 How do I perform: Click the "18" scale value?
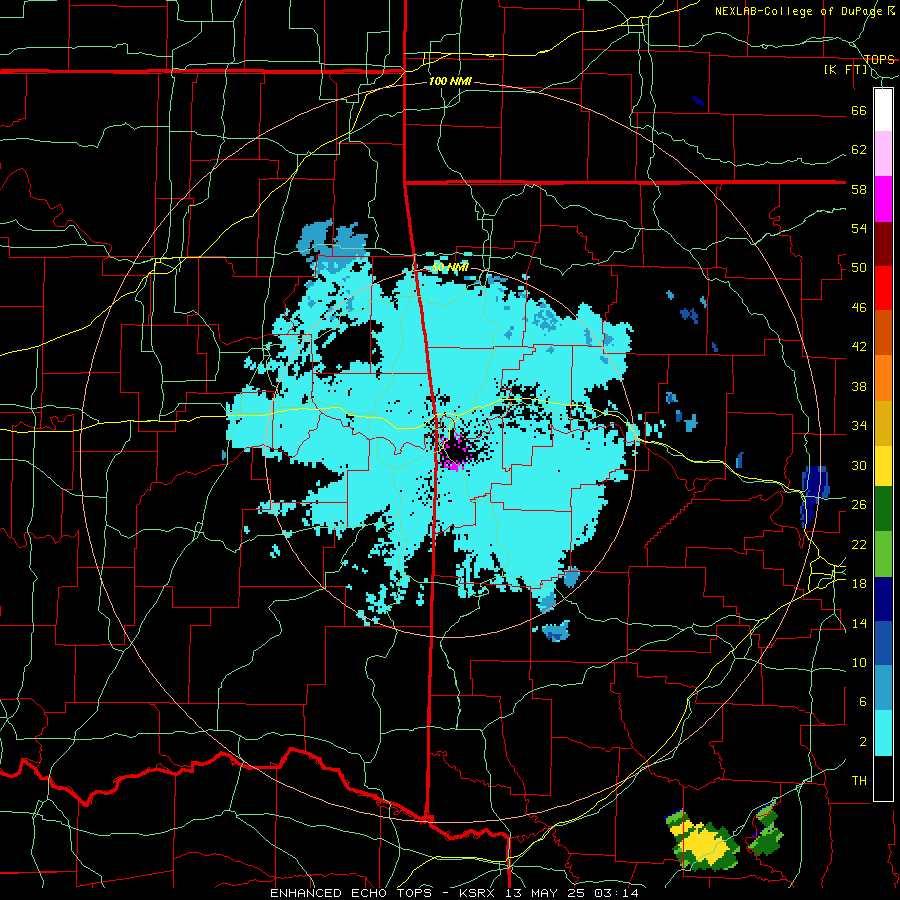click(859, 584)
